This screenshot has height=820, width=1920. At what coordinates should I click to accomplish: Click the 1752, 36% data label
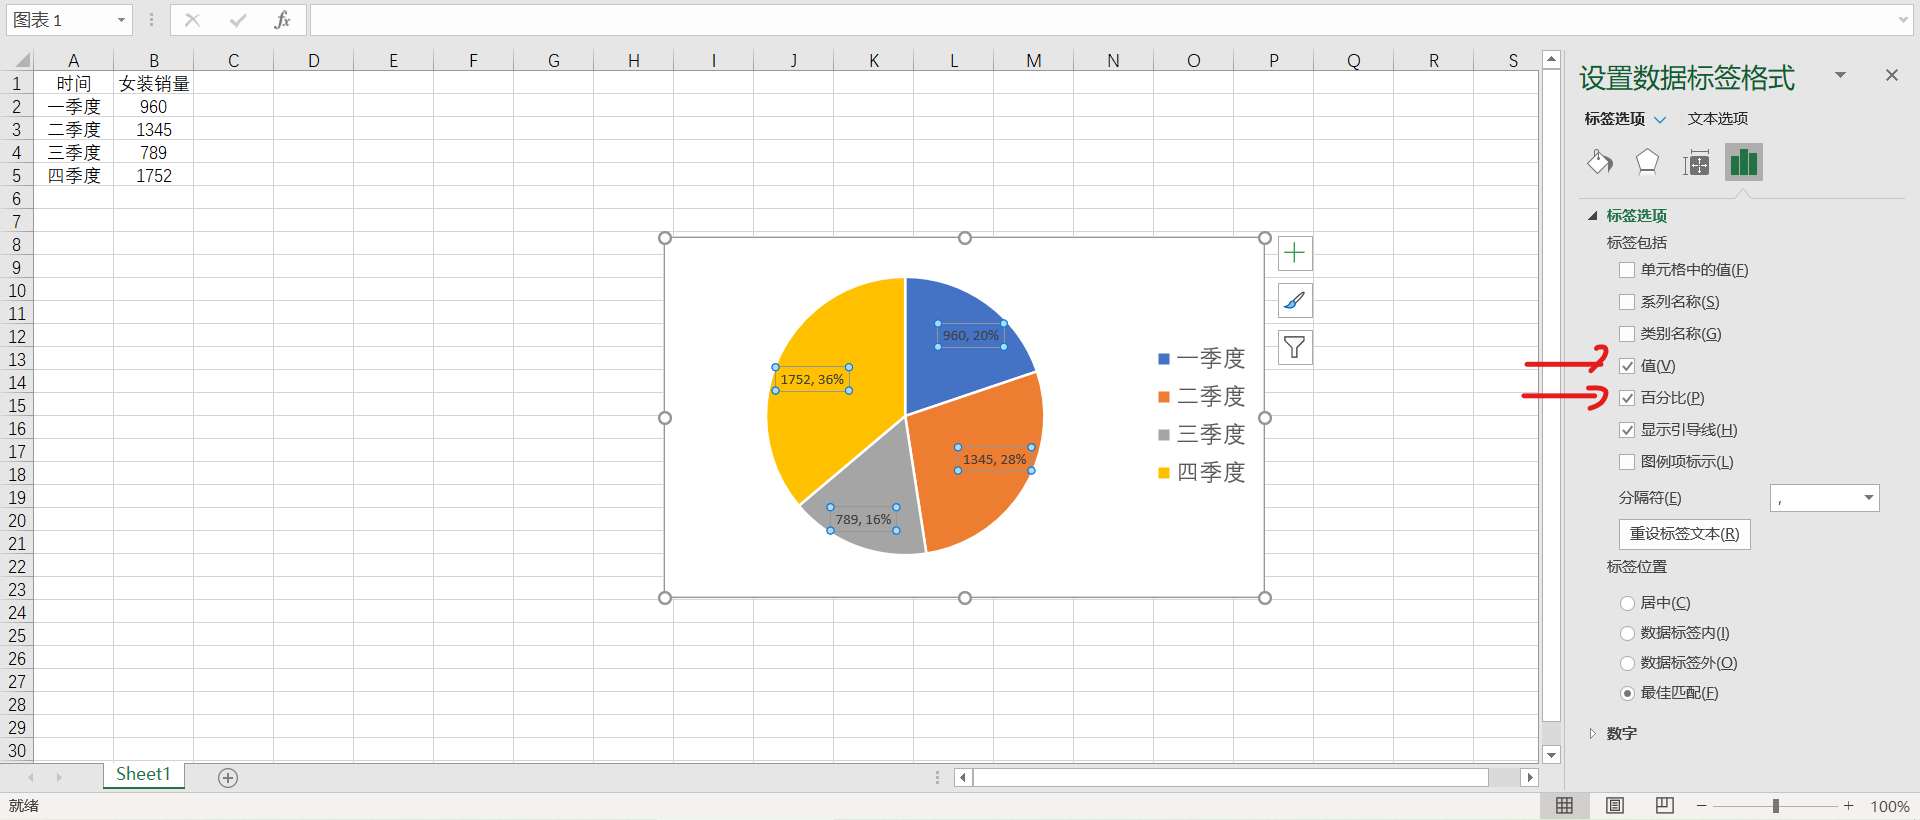pyautogui.click(x=812, y=379)
